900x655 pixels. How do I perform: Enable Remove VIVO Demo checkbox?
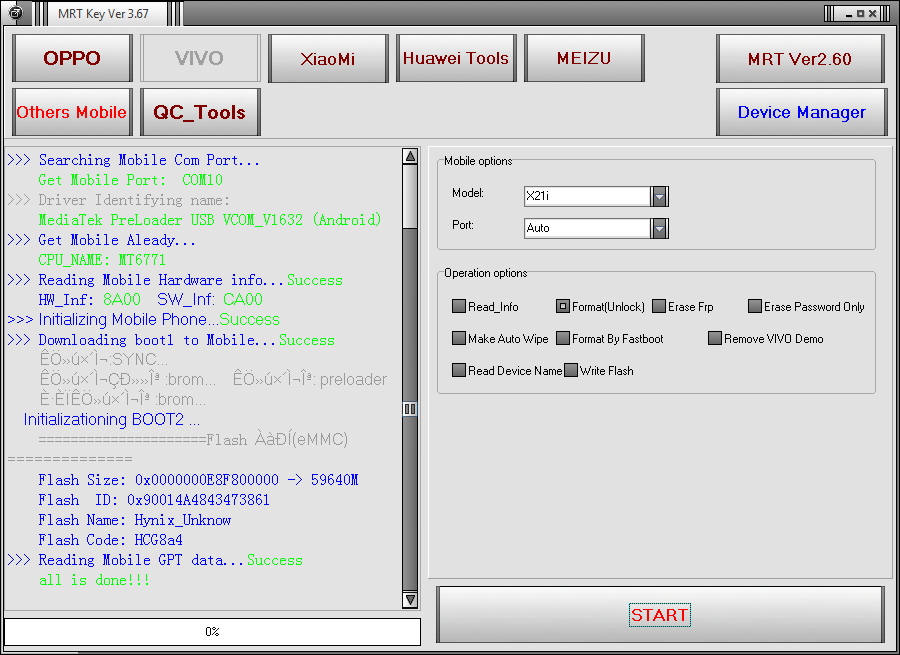[715, 339]
